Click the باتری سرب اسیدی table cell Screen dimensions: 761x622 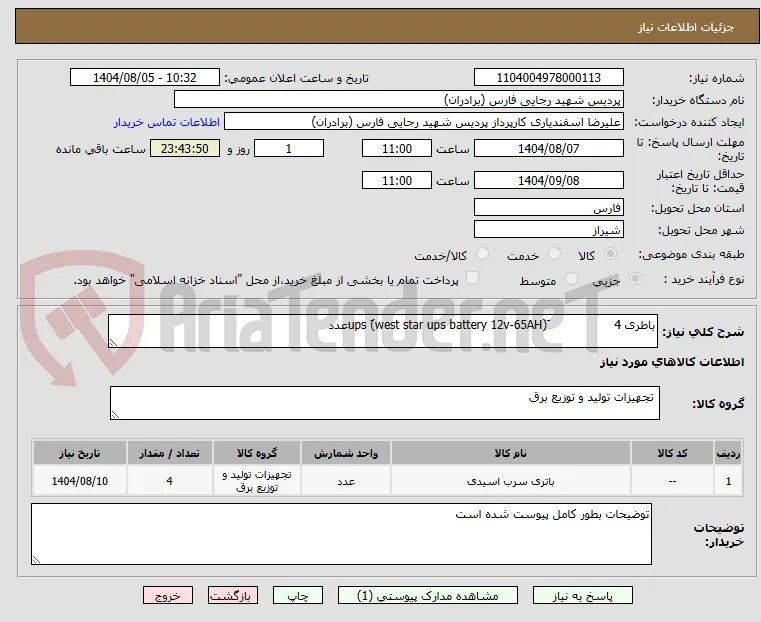(511, 481)
